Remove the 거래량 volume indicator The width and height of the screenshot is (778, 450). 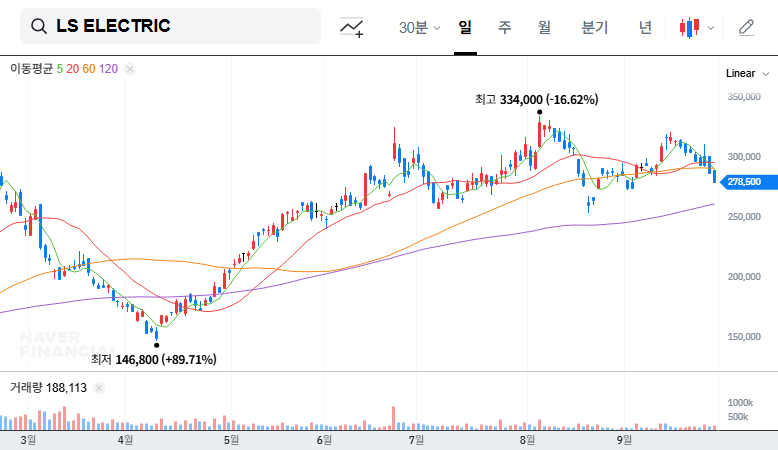[x=99, y=388]
